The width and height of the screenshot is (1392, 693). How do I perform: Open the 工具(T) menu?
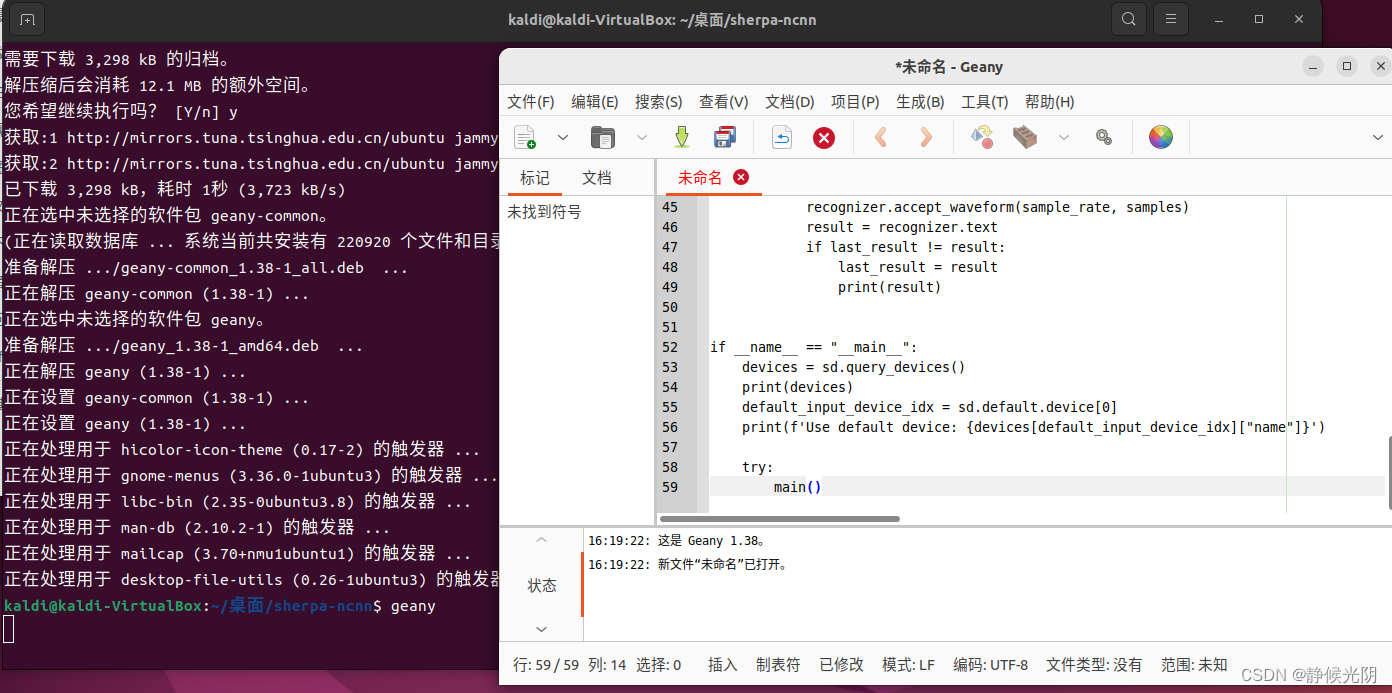985,102
